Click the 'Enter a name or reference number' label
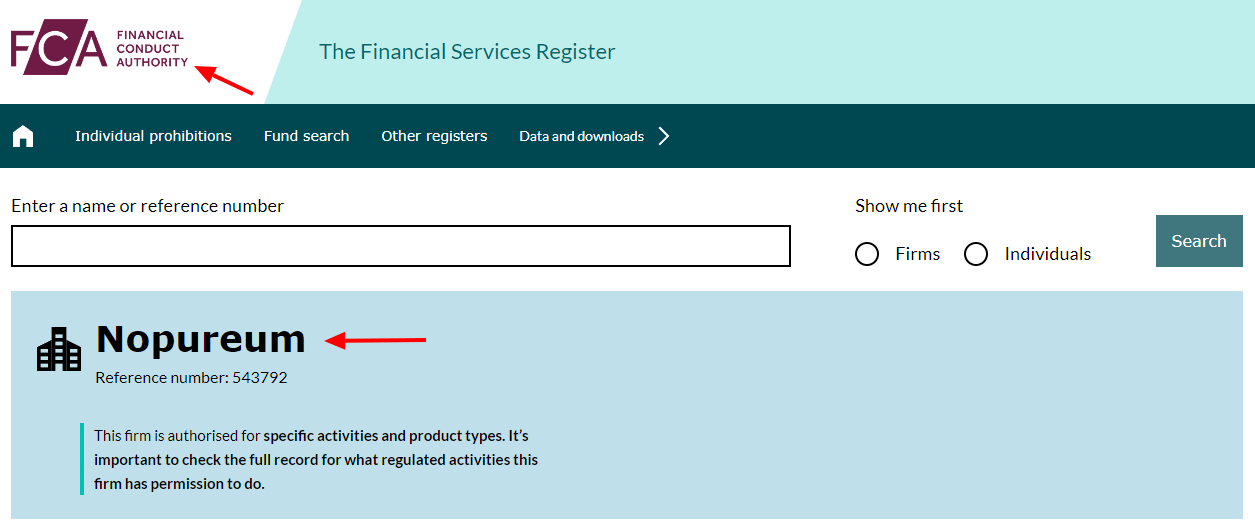Screen dimensions: 1255x527 [148, 206]
